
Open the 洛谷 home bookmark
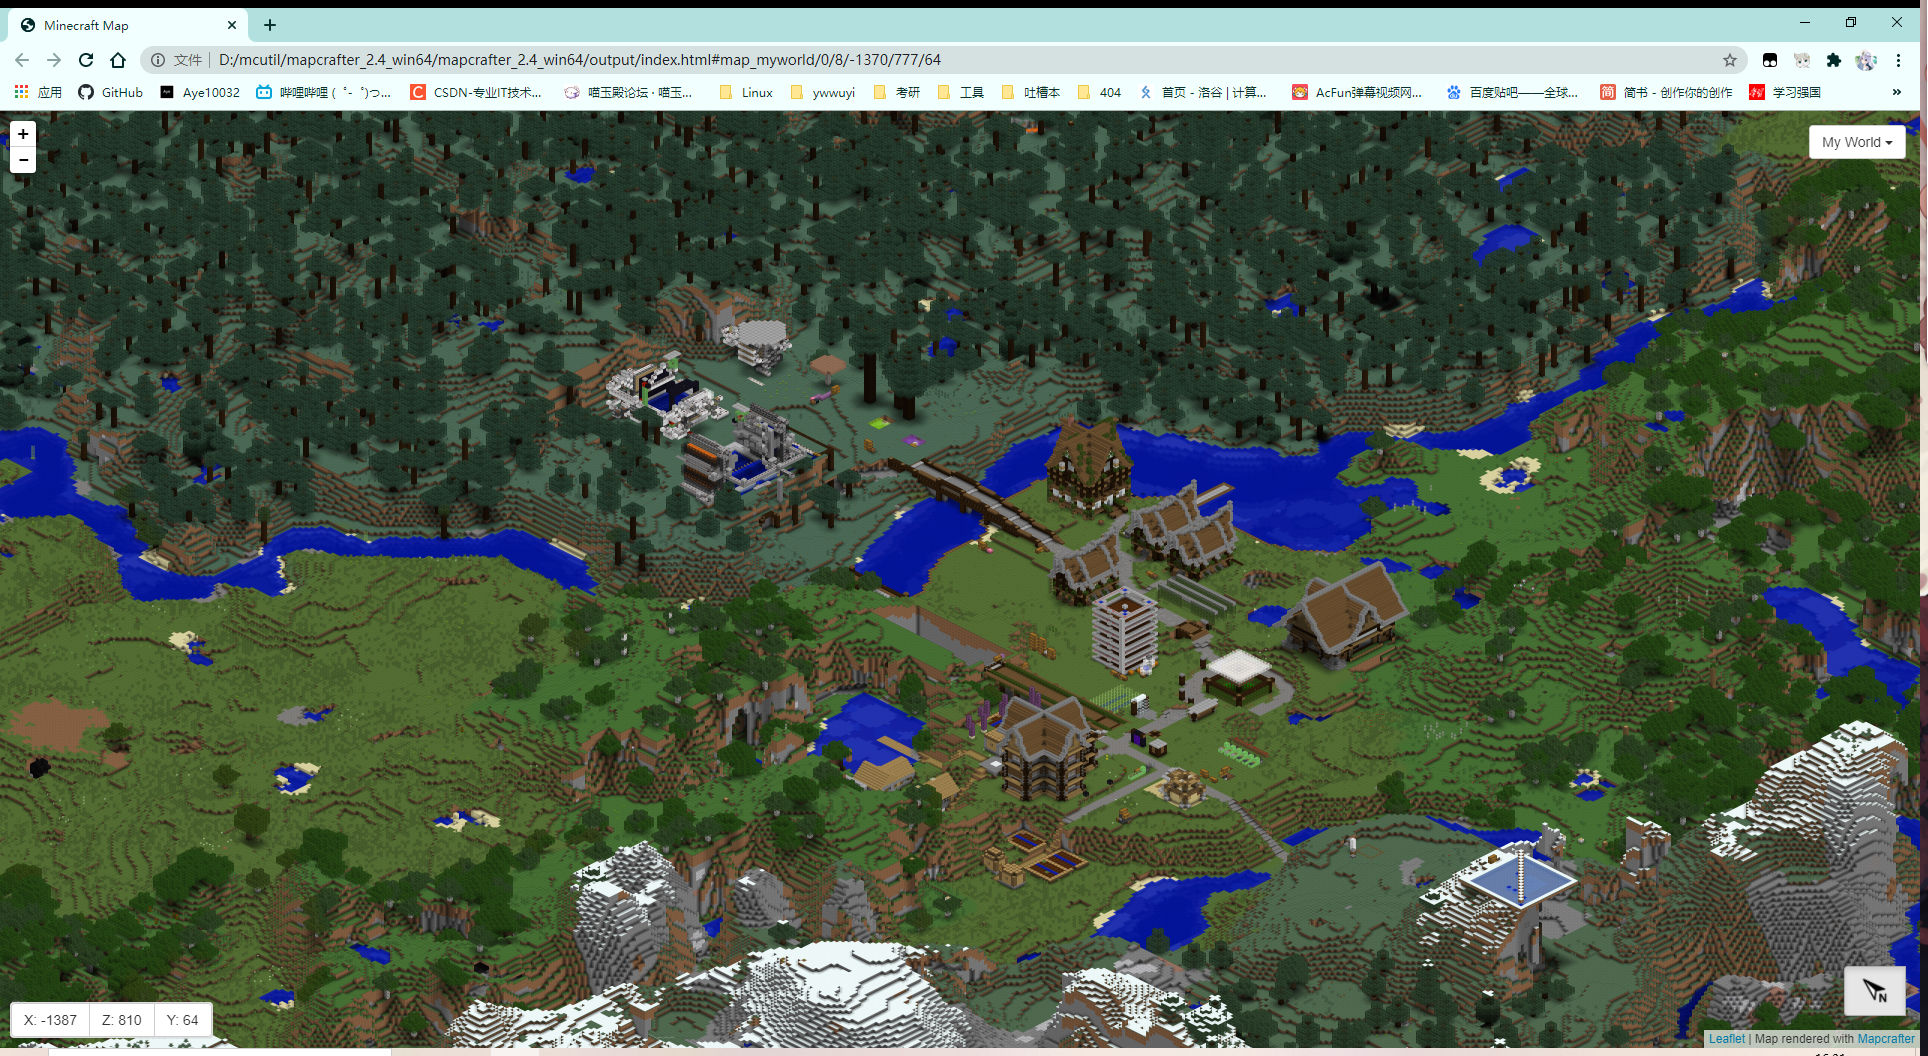tap(1203, 92)
